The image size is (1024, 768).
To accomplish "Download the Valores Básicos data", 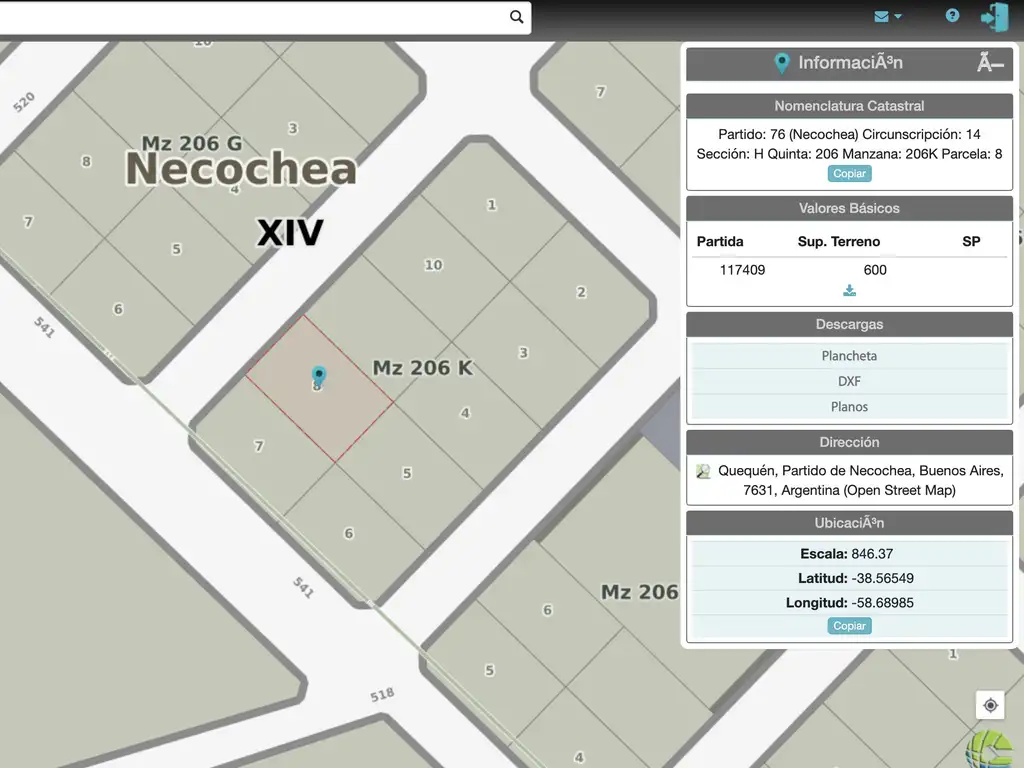I will (849, 291).
